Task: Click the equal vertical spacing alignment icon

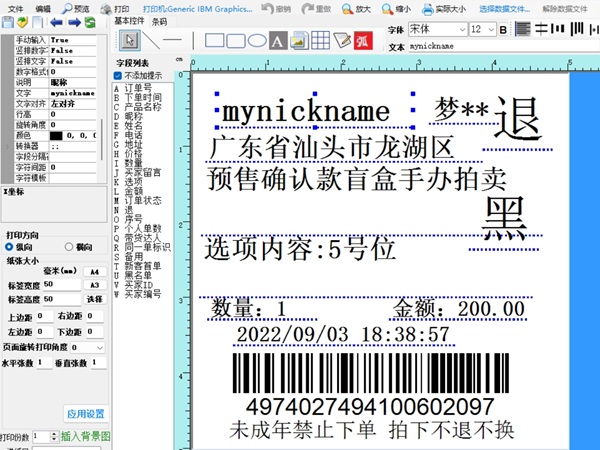Action: tap(541, 29)
